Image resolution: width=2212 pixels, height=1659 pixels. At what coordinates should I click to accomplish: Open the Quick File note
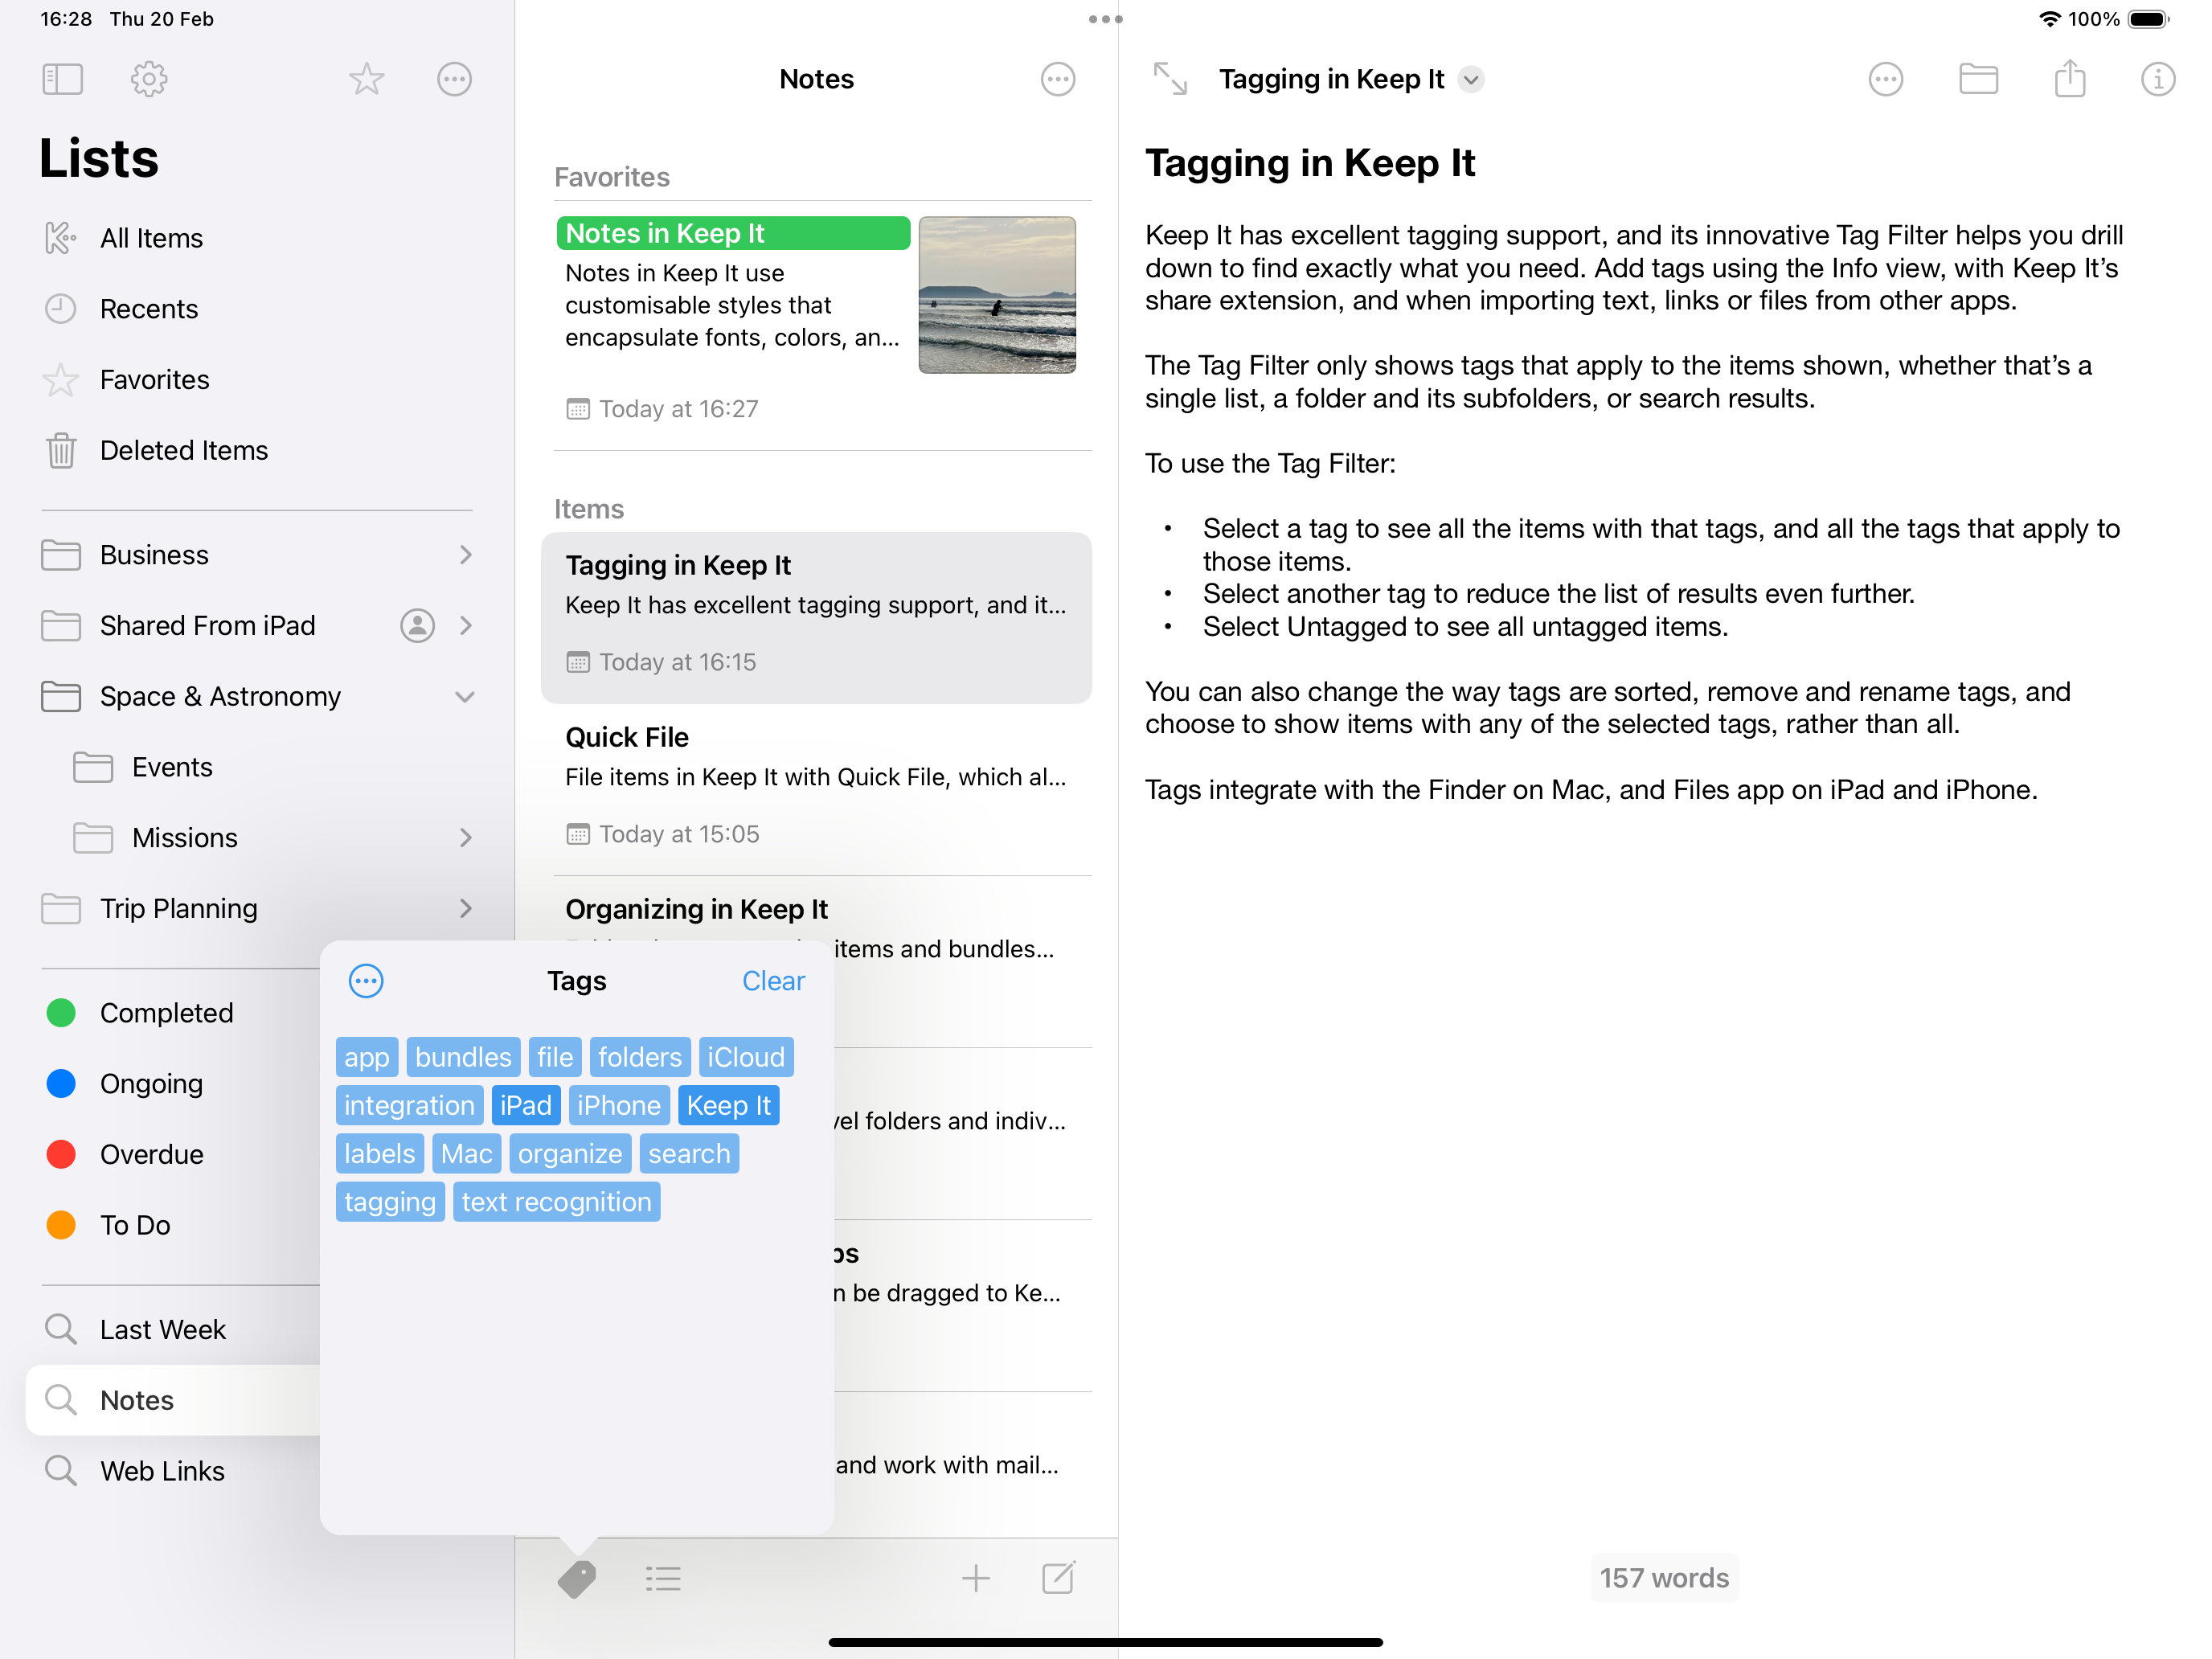pos(816,789)
